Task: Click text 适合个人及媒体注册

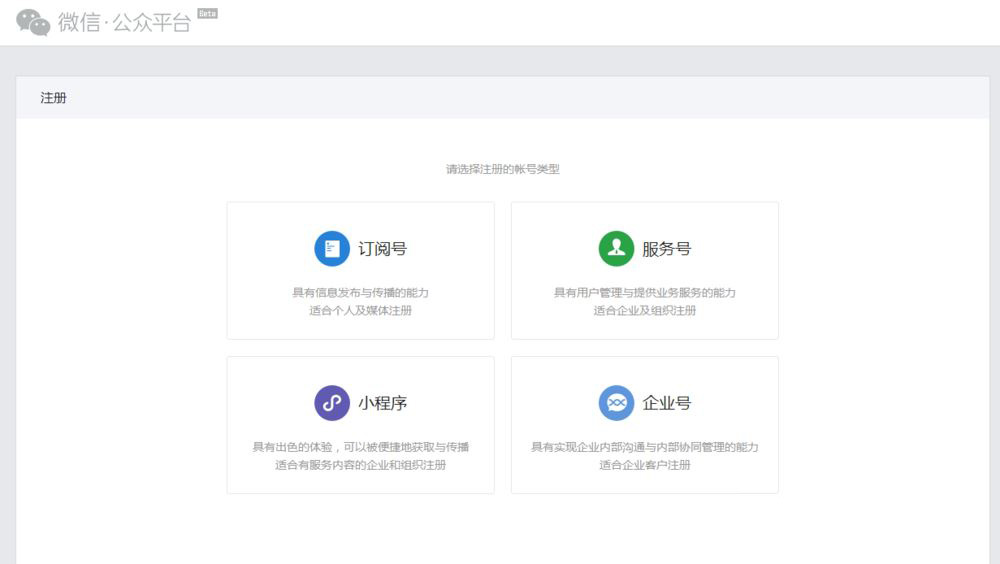Action: coord(360,311)
